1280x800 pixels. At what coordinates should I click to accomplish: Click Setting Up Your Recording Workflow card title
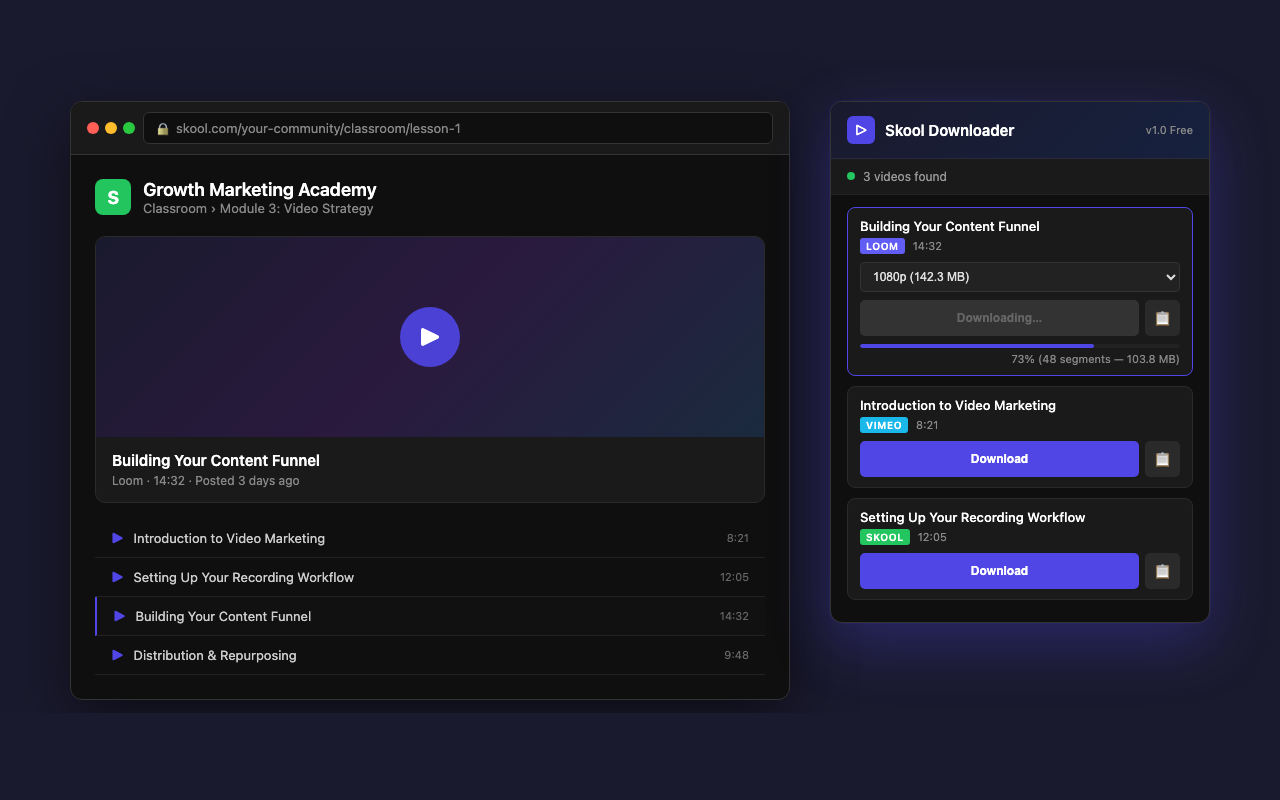972,517
